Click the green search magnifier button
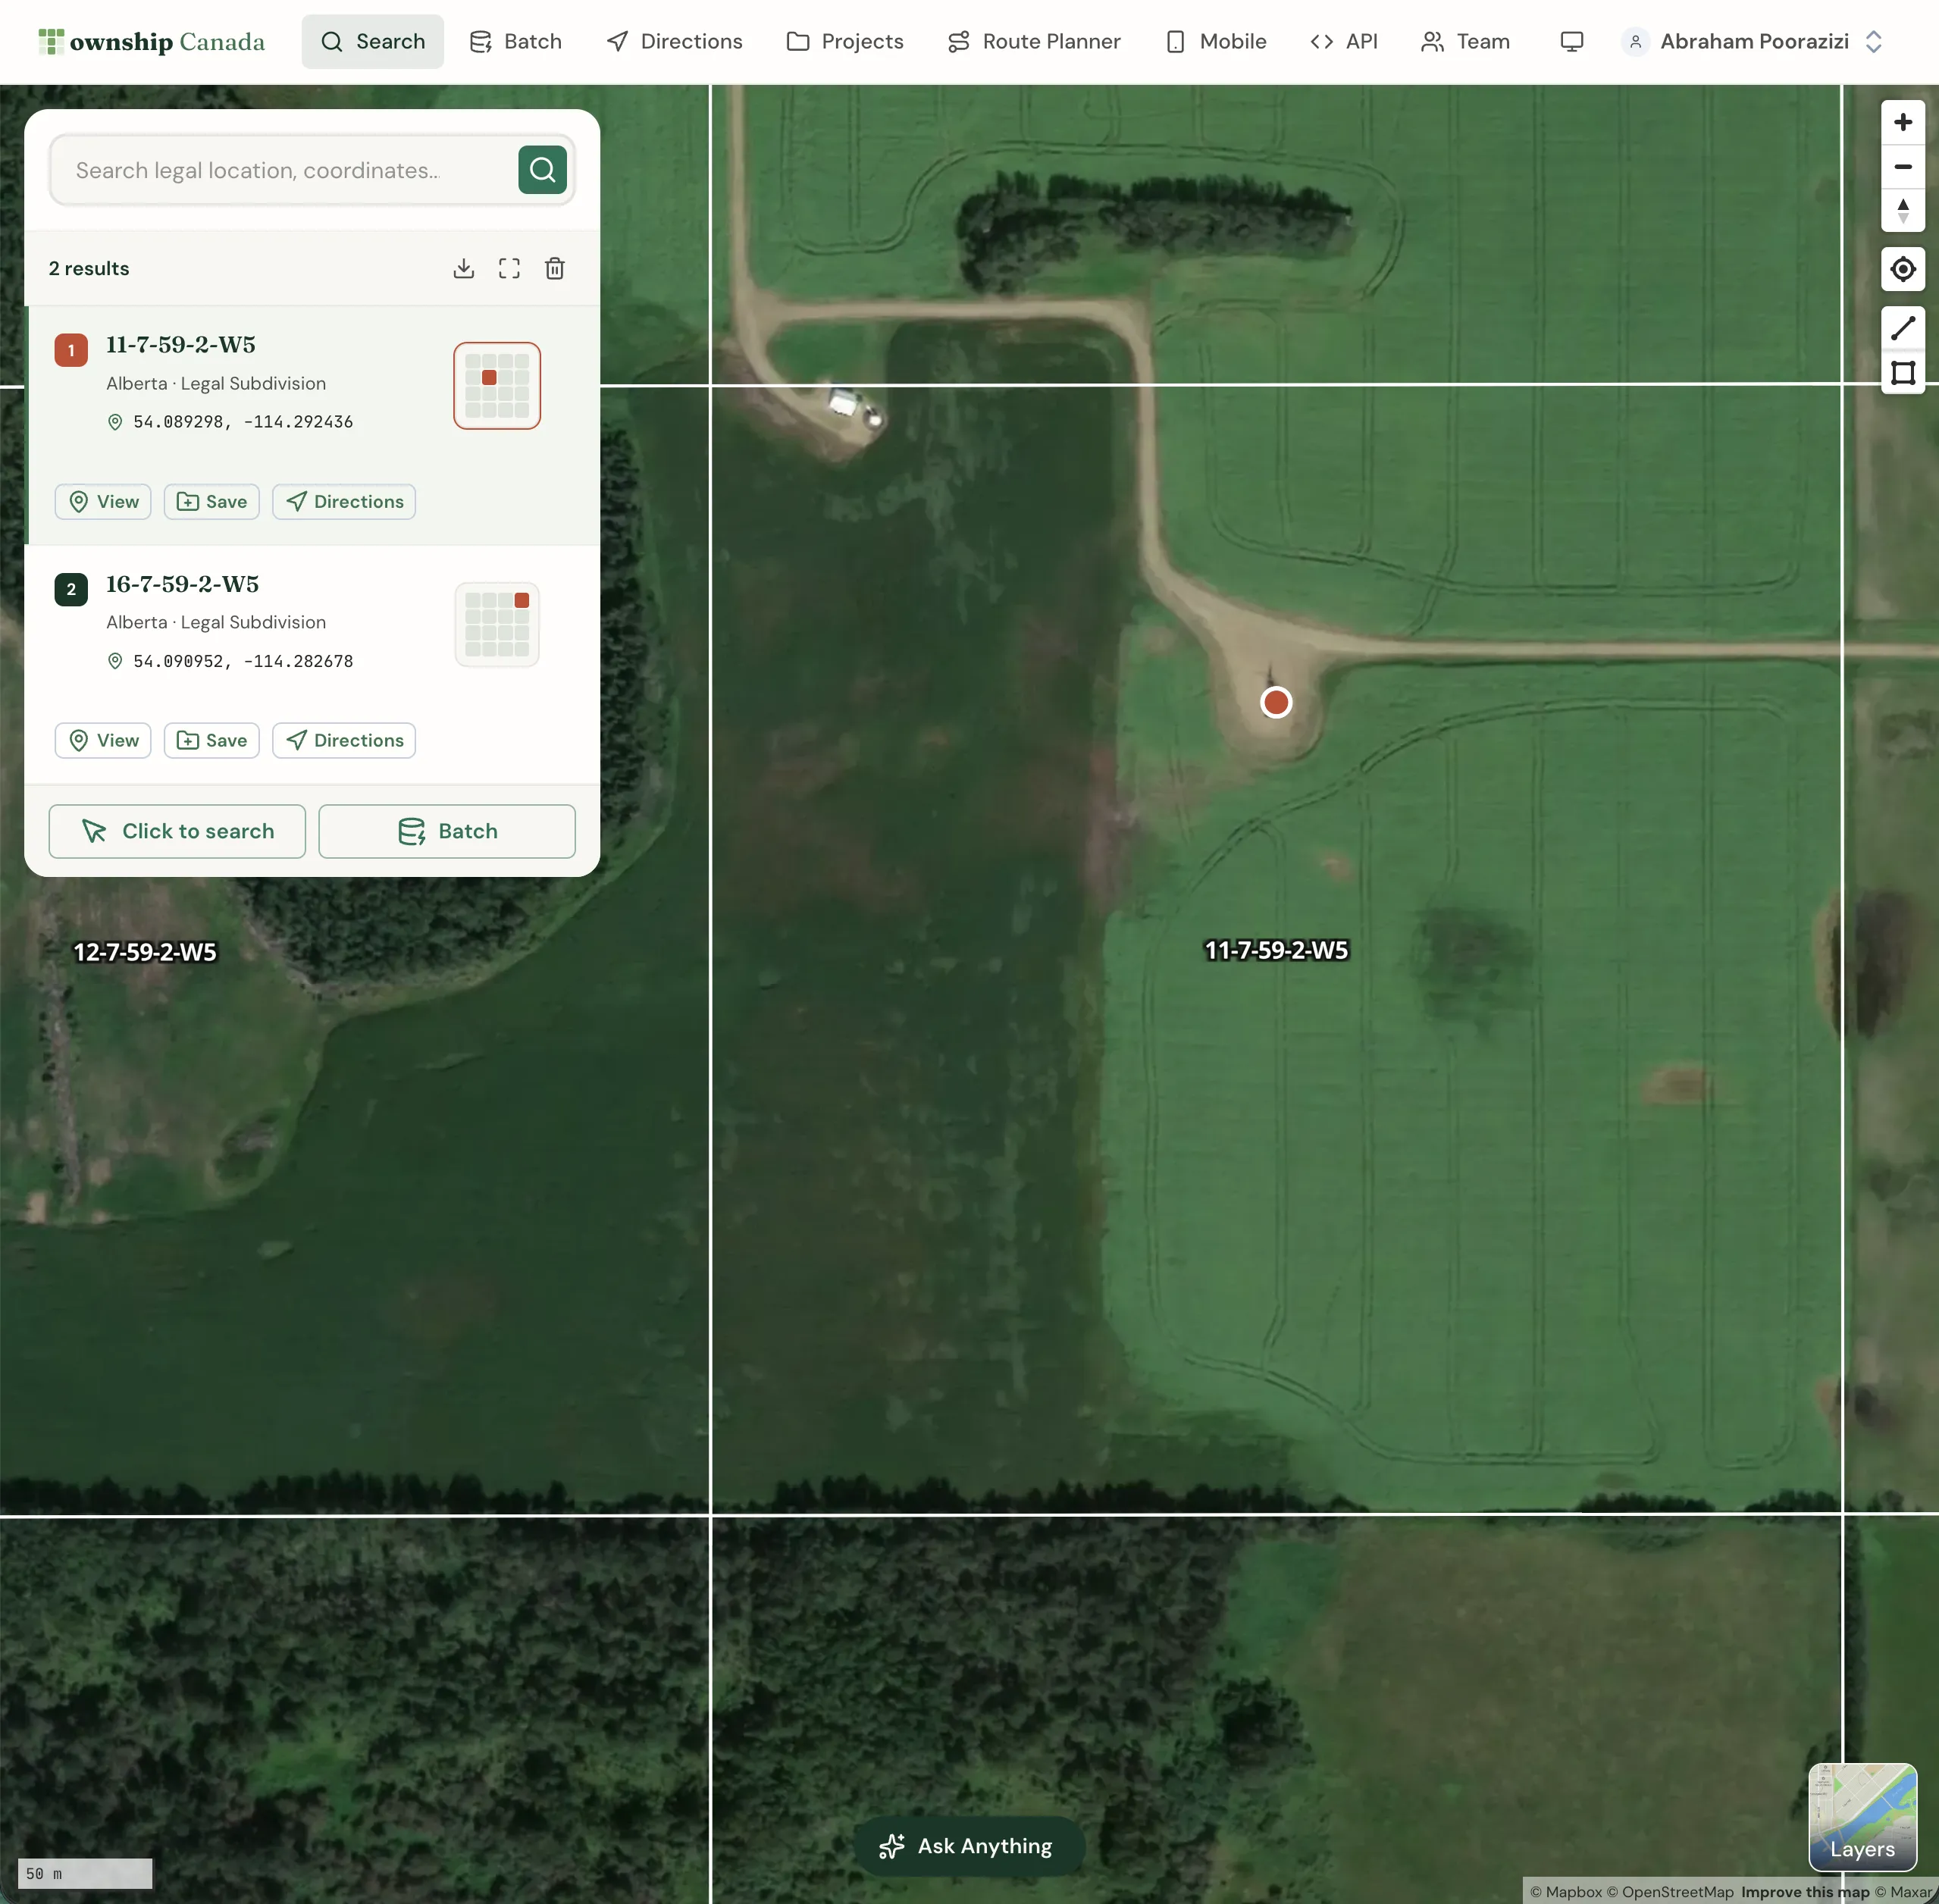This screenshot has height=1904, width=1939. [542, 170]
